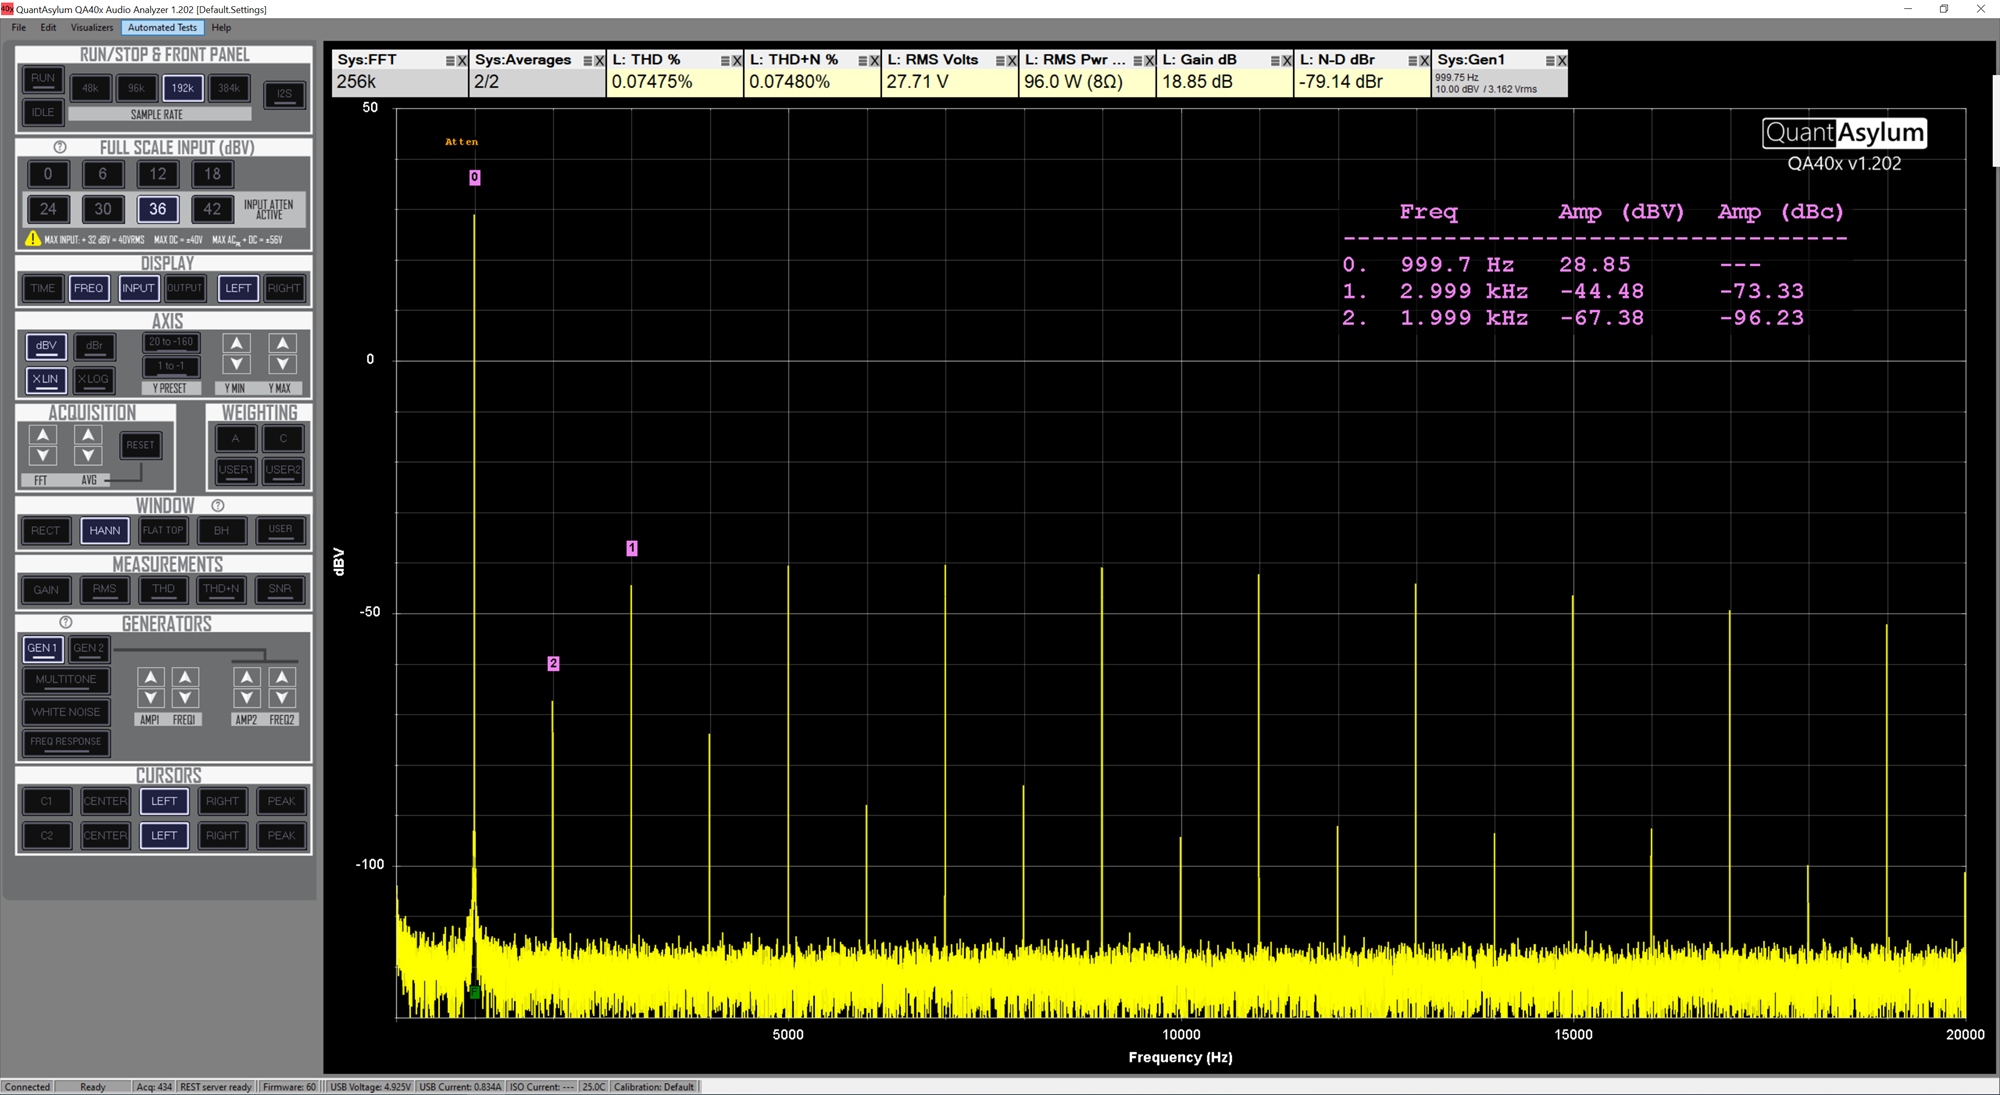2000x1095 pixels.
Task: Select the FLAT TOP window function
Action: [163, 531]
